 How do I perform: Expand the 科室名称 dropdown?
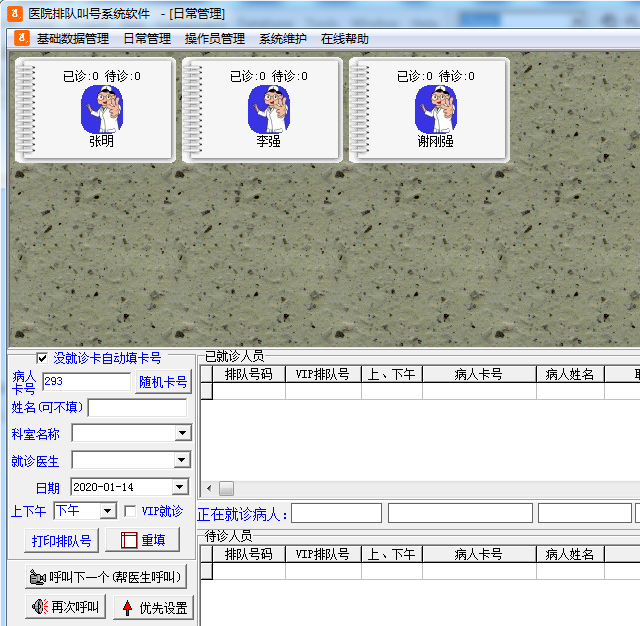pos(182,433)
